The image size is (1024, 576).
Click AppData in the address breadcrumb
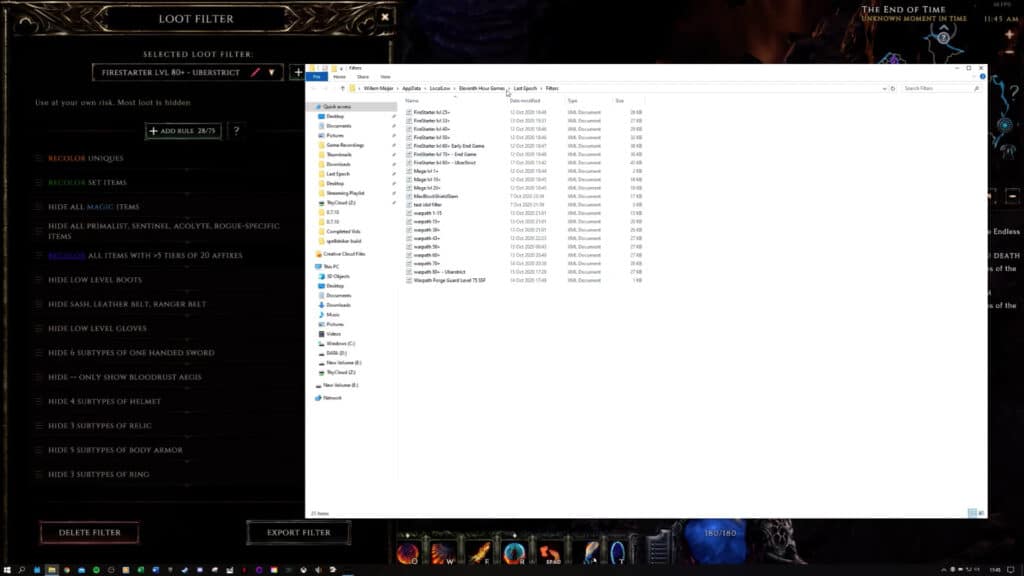(x=411, y=88)
